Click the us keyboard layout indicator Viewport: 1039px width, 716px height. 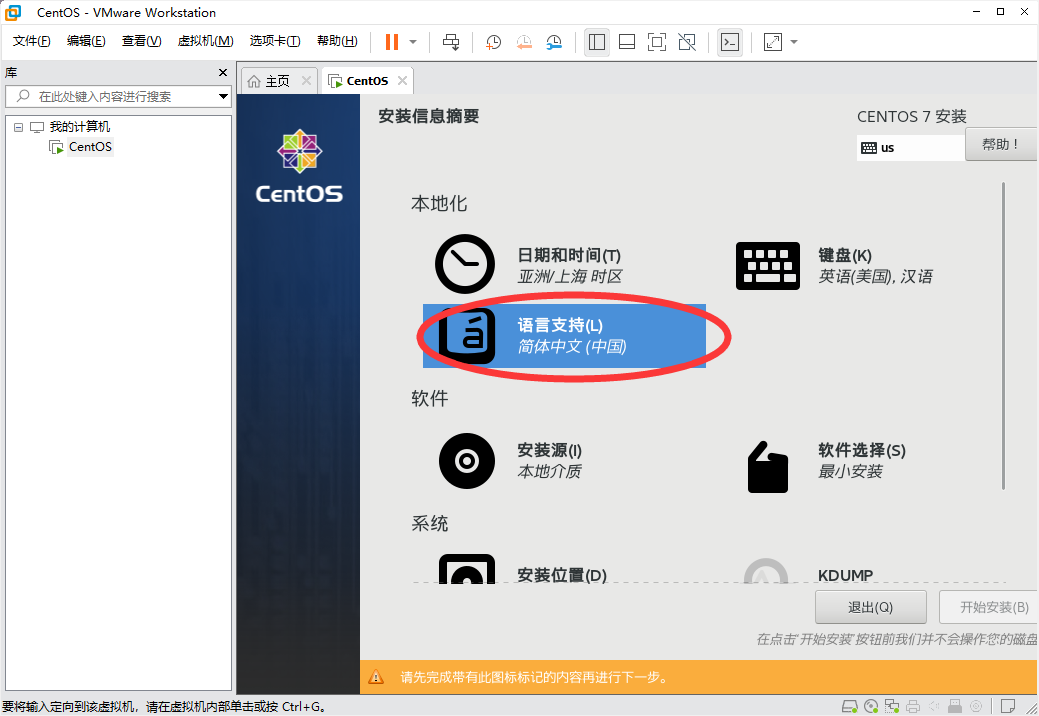pyautogui.click(x=910, y=148)
